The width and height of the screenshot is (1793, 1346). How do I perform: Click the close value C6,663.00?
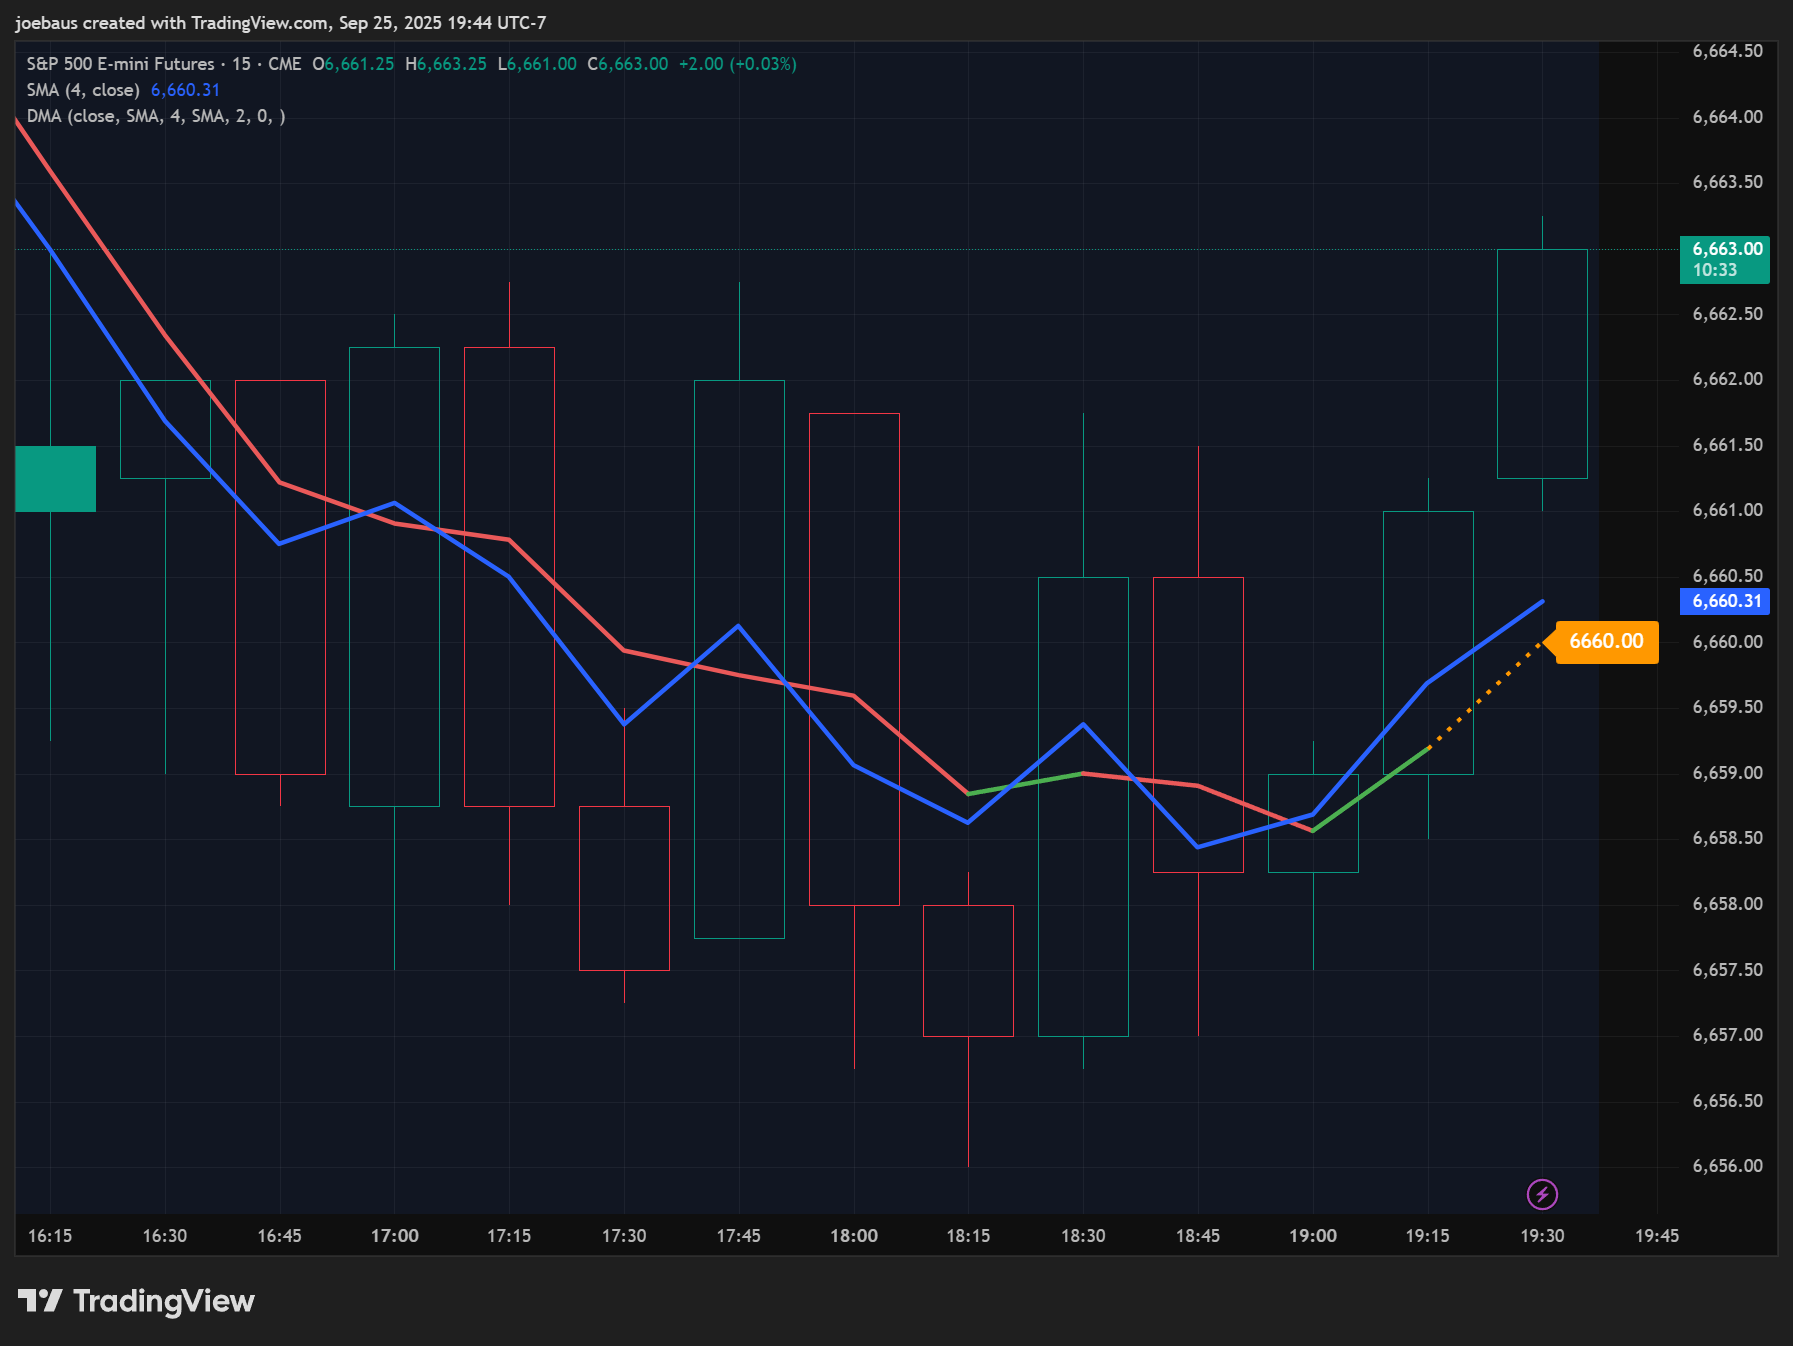click(628, 64)
